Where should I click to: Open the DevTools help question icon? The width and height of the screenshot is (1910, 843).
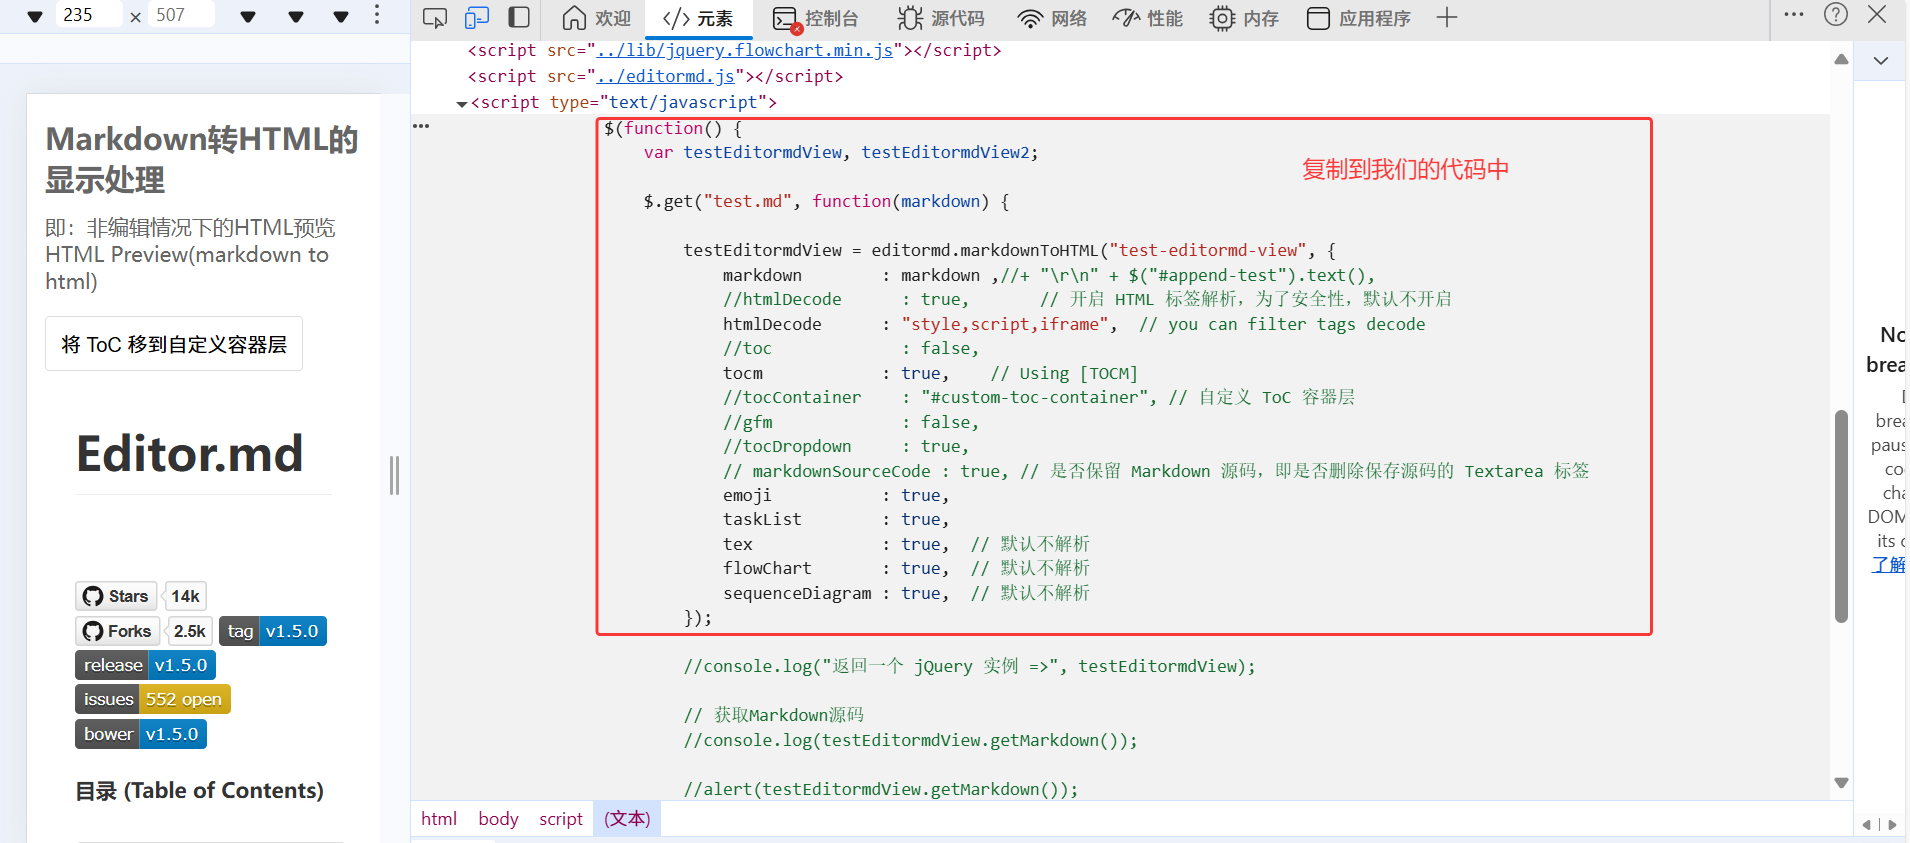(1836, 15)
